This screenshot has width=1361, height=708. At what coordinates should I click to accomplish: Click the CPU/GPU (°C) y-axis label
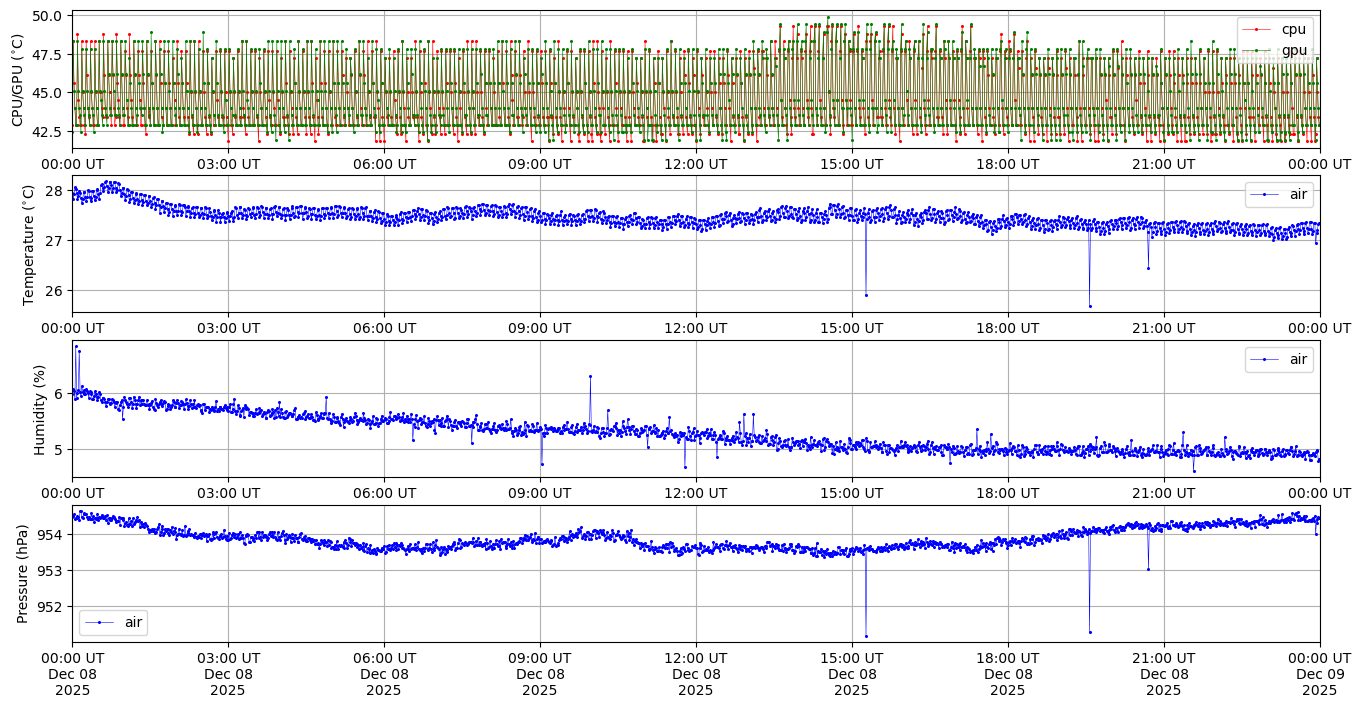pyautogui.click(x=17, y=80)
